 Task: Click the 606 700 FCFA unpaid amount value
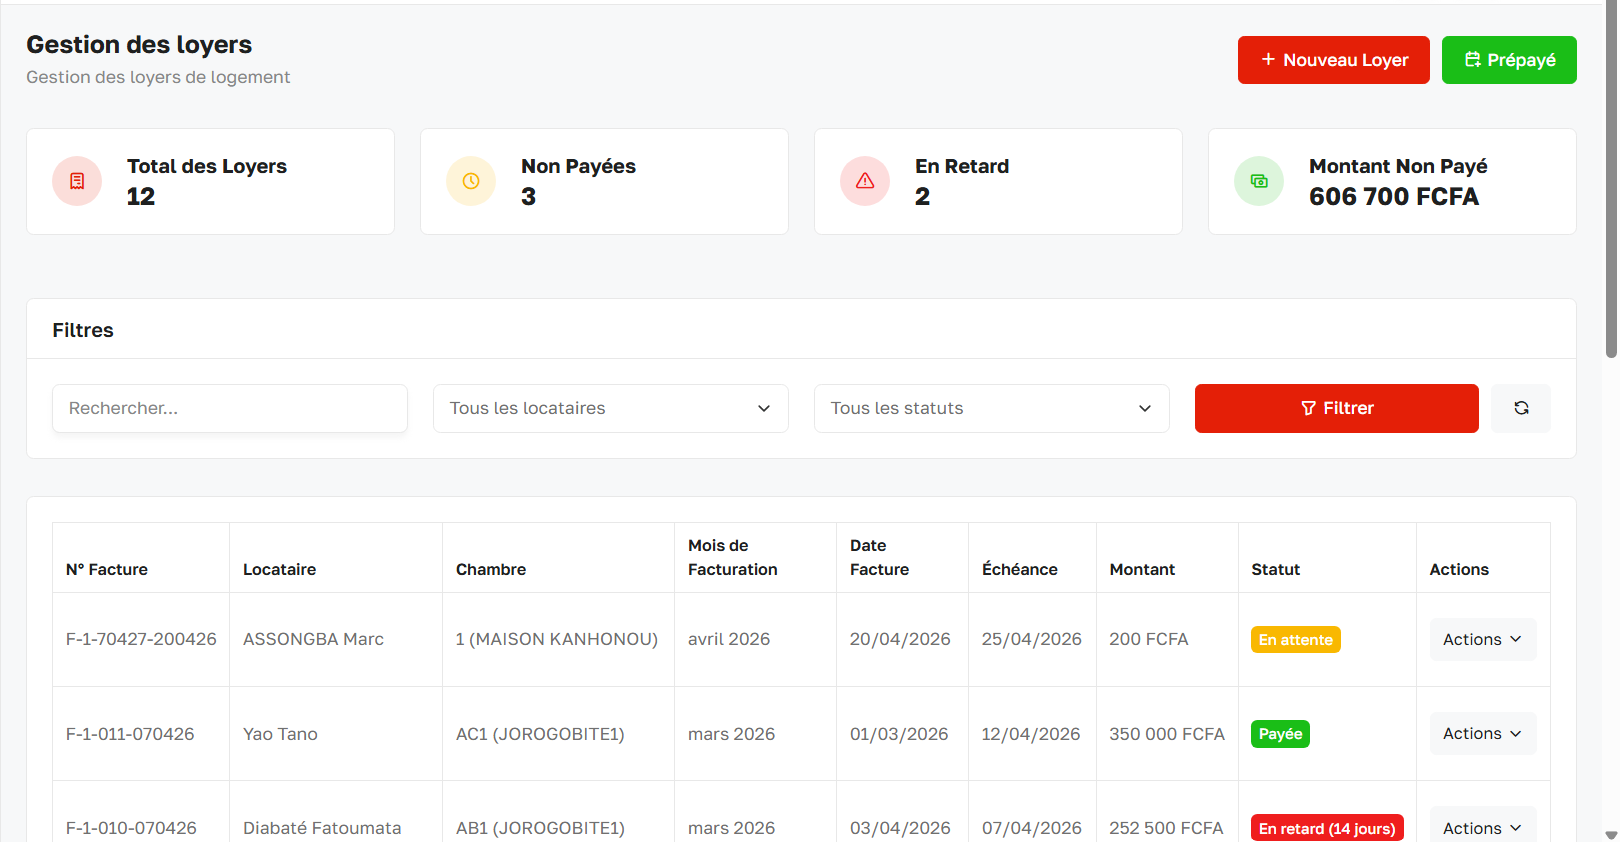[1394, 197]
